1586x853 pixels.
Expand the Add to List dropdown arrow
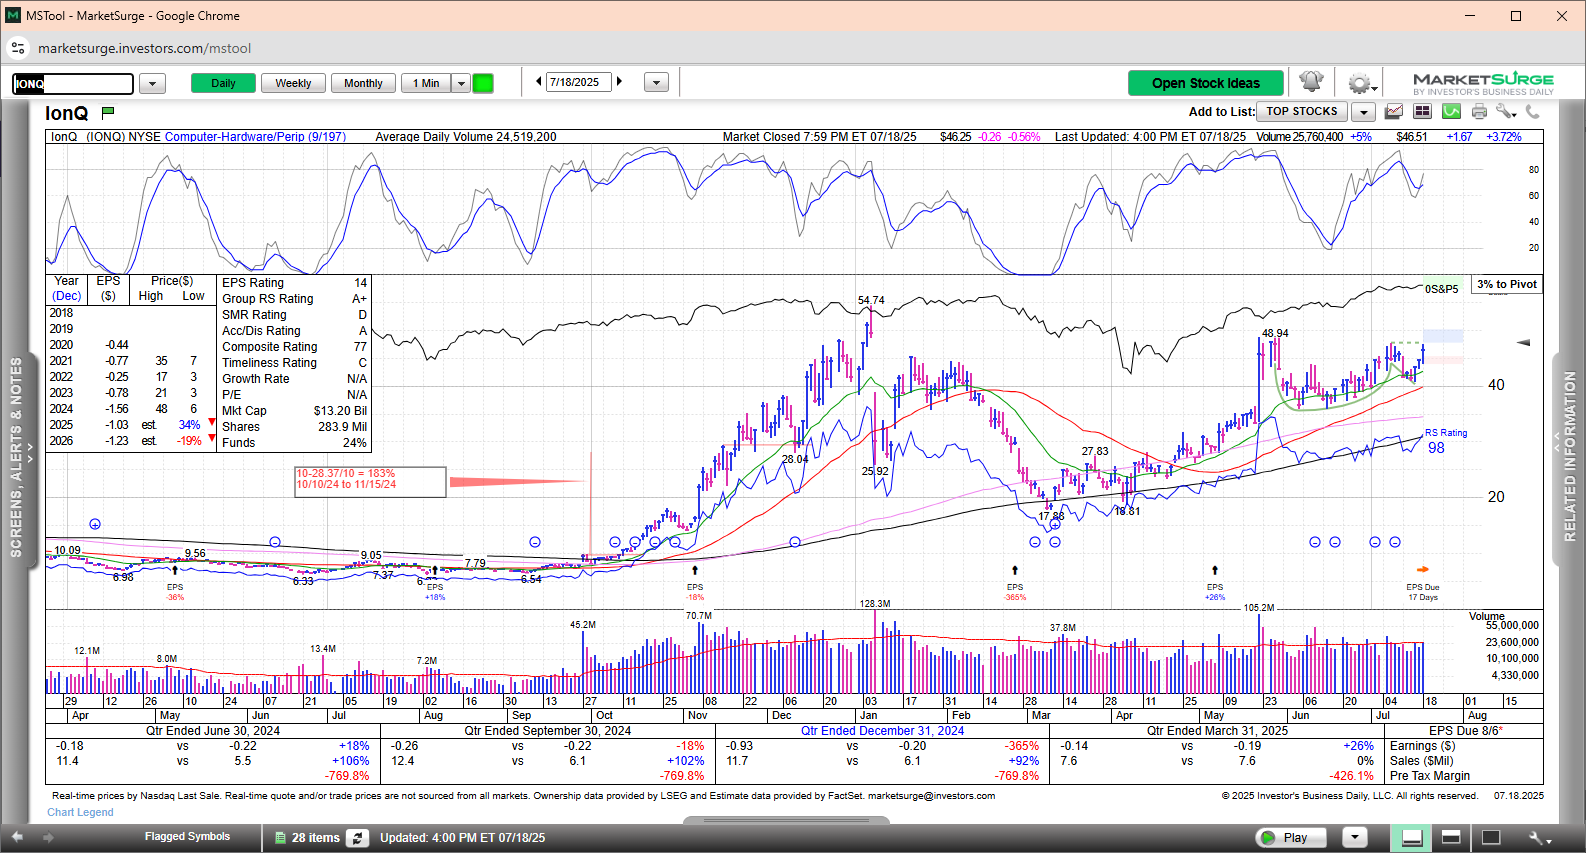click(x=1364, y=112)
